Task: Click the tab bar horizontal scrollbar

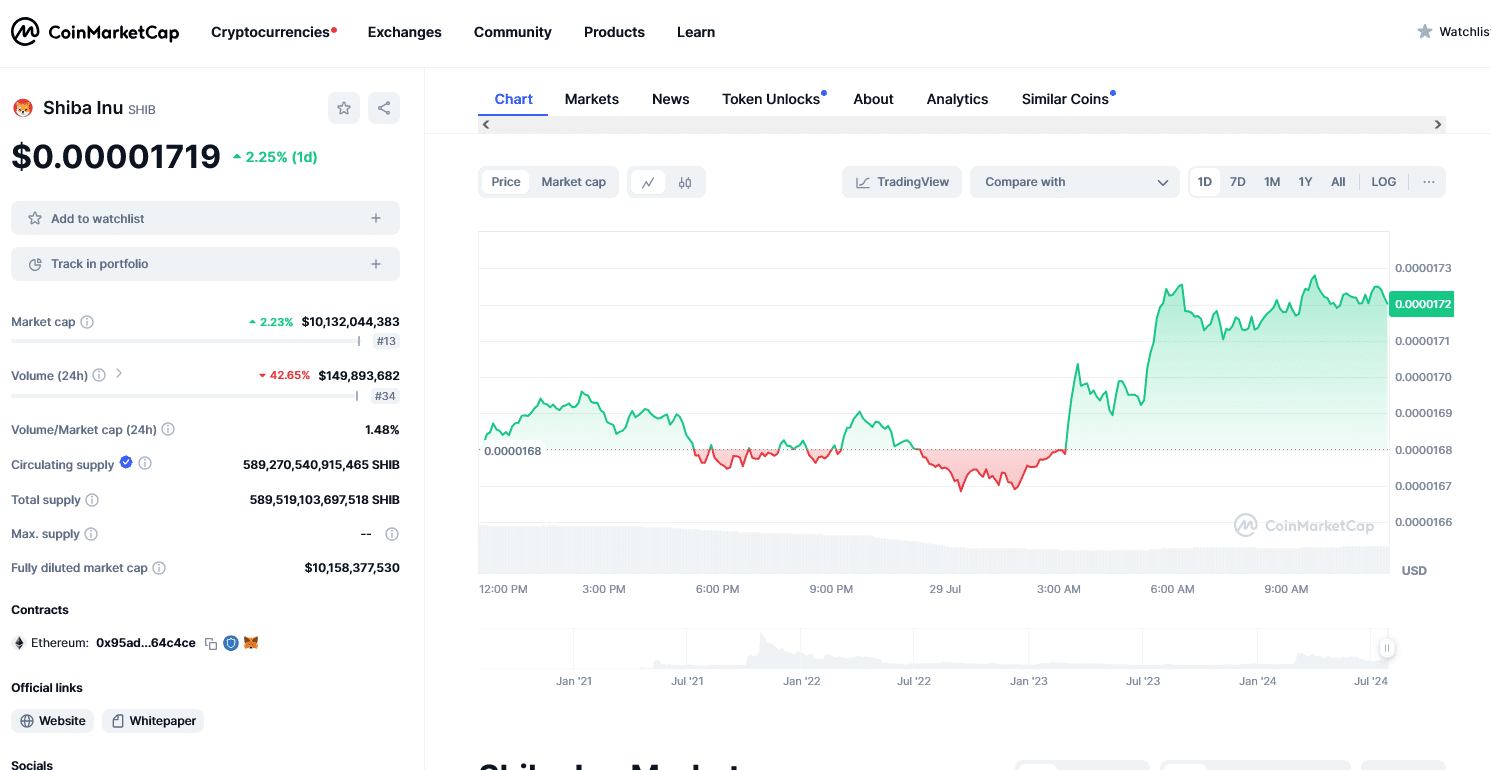Action: click(961, 125)
